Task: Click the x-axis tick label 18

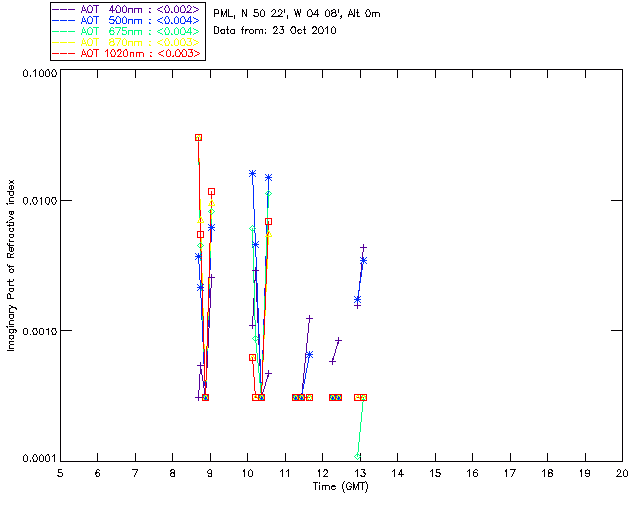Action: coord(547,473)
